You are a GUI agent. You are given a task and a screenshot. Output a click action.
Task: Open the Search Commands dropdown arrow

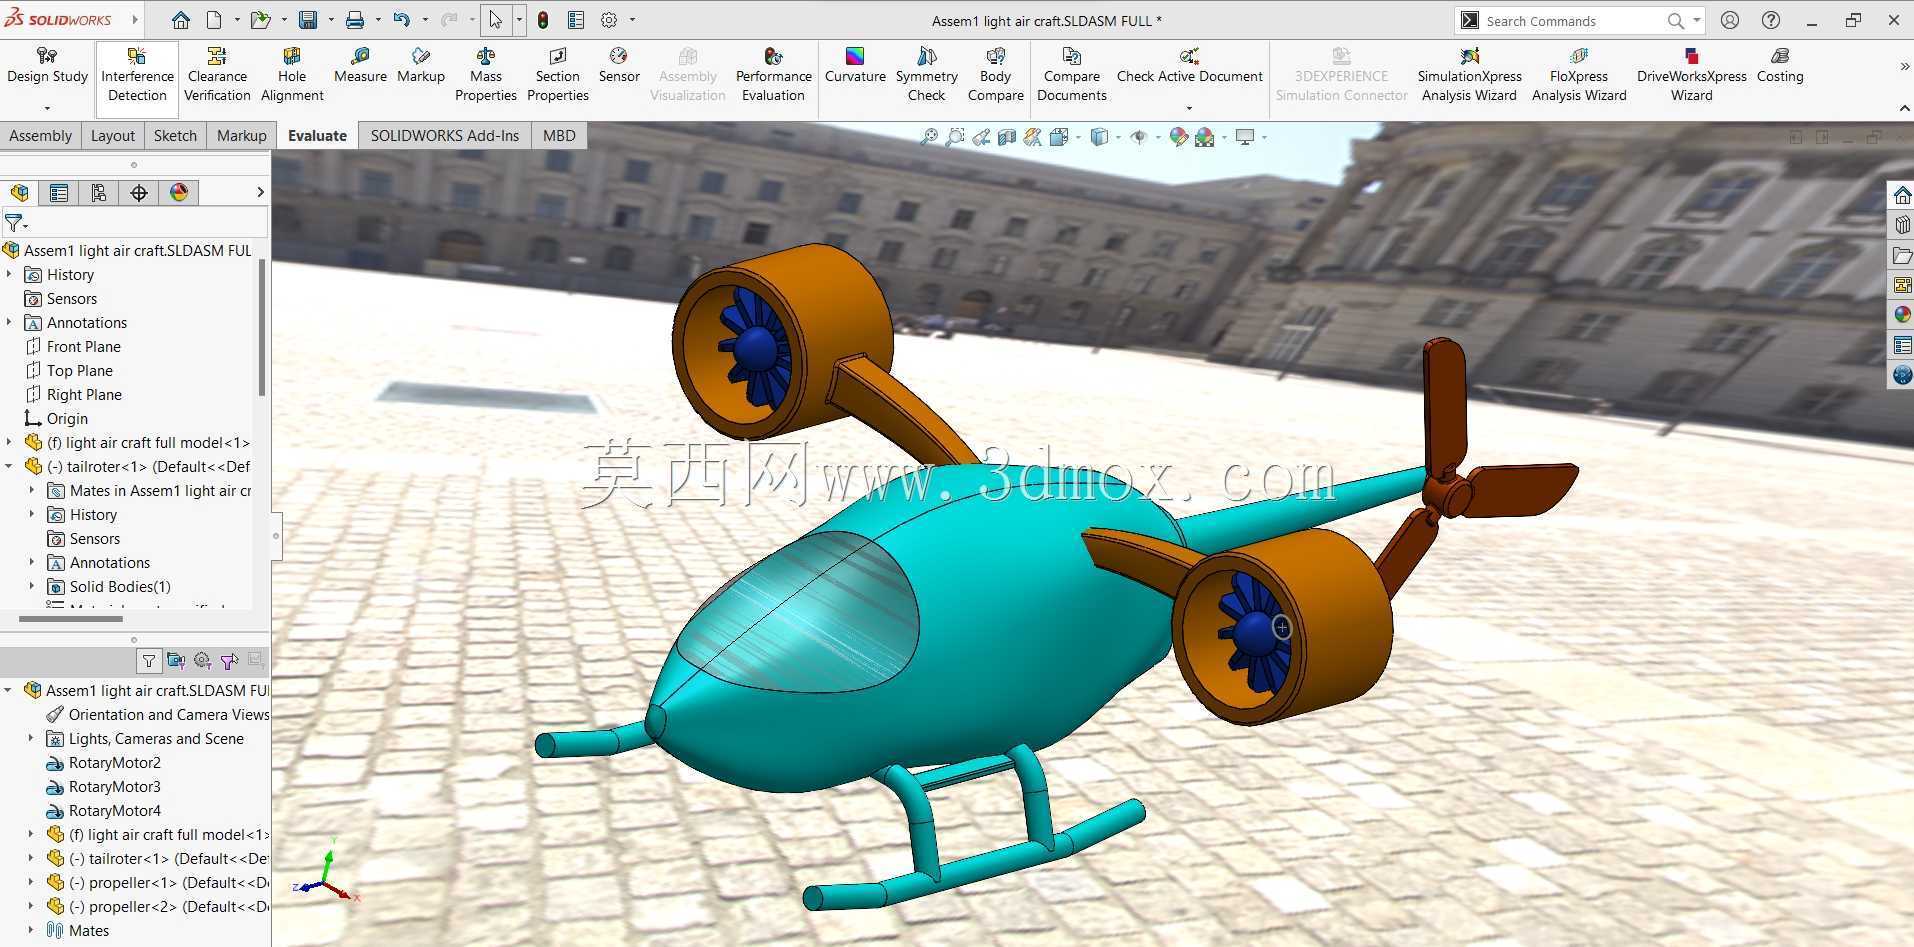coord(1697,20)
